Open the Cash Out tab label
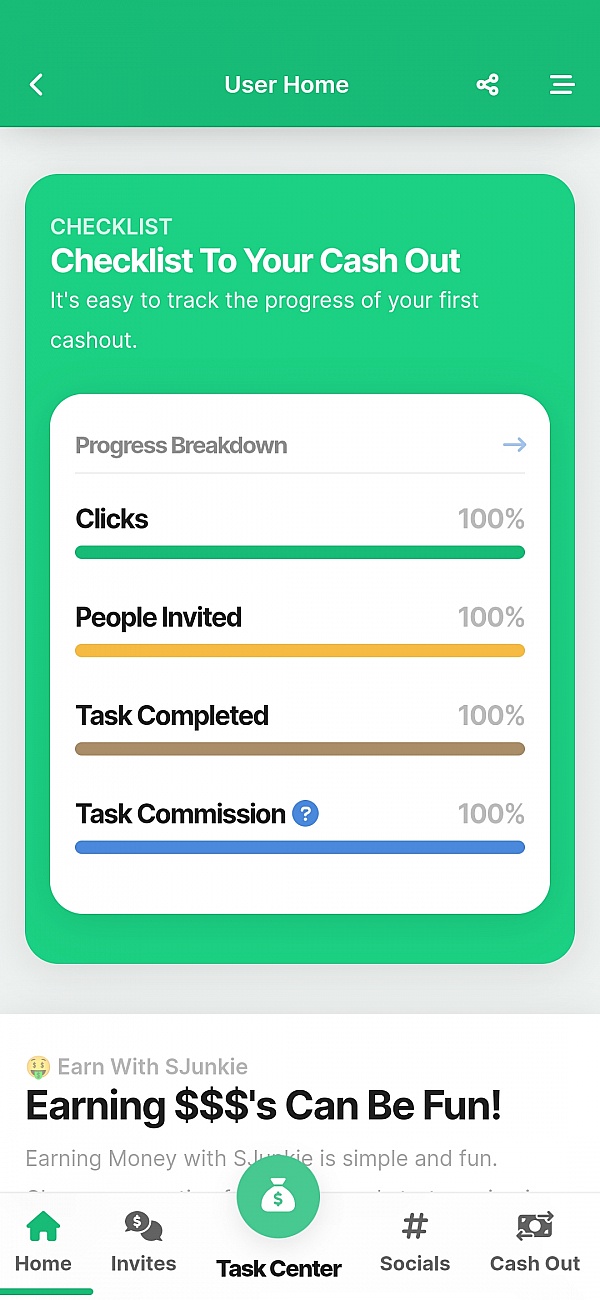 pyautogui.click(x=535, y=1264)
